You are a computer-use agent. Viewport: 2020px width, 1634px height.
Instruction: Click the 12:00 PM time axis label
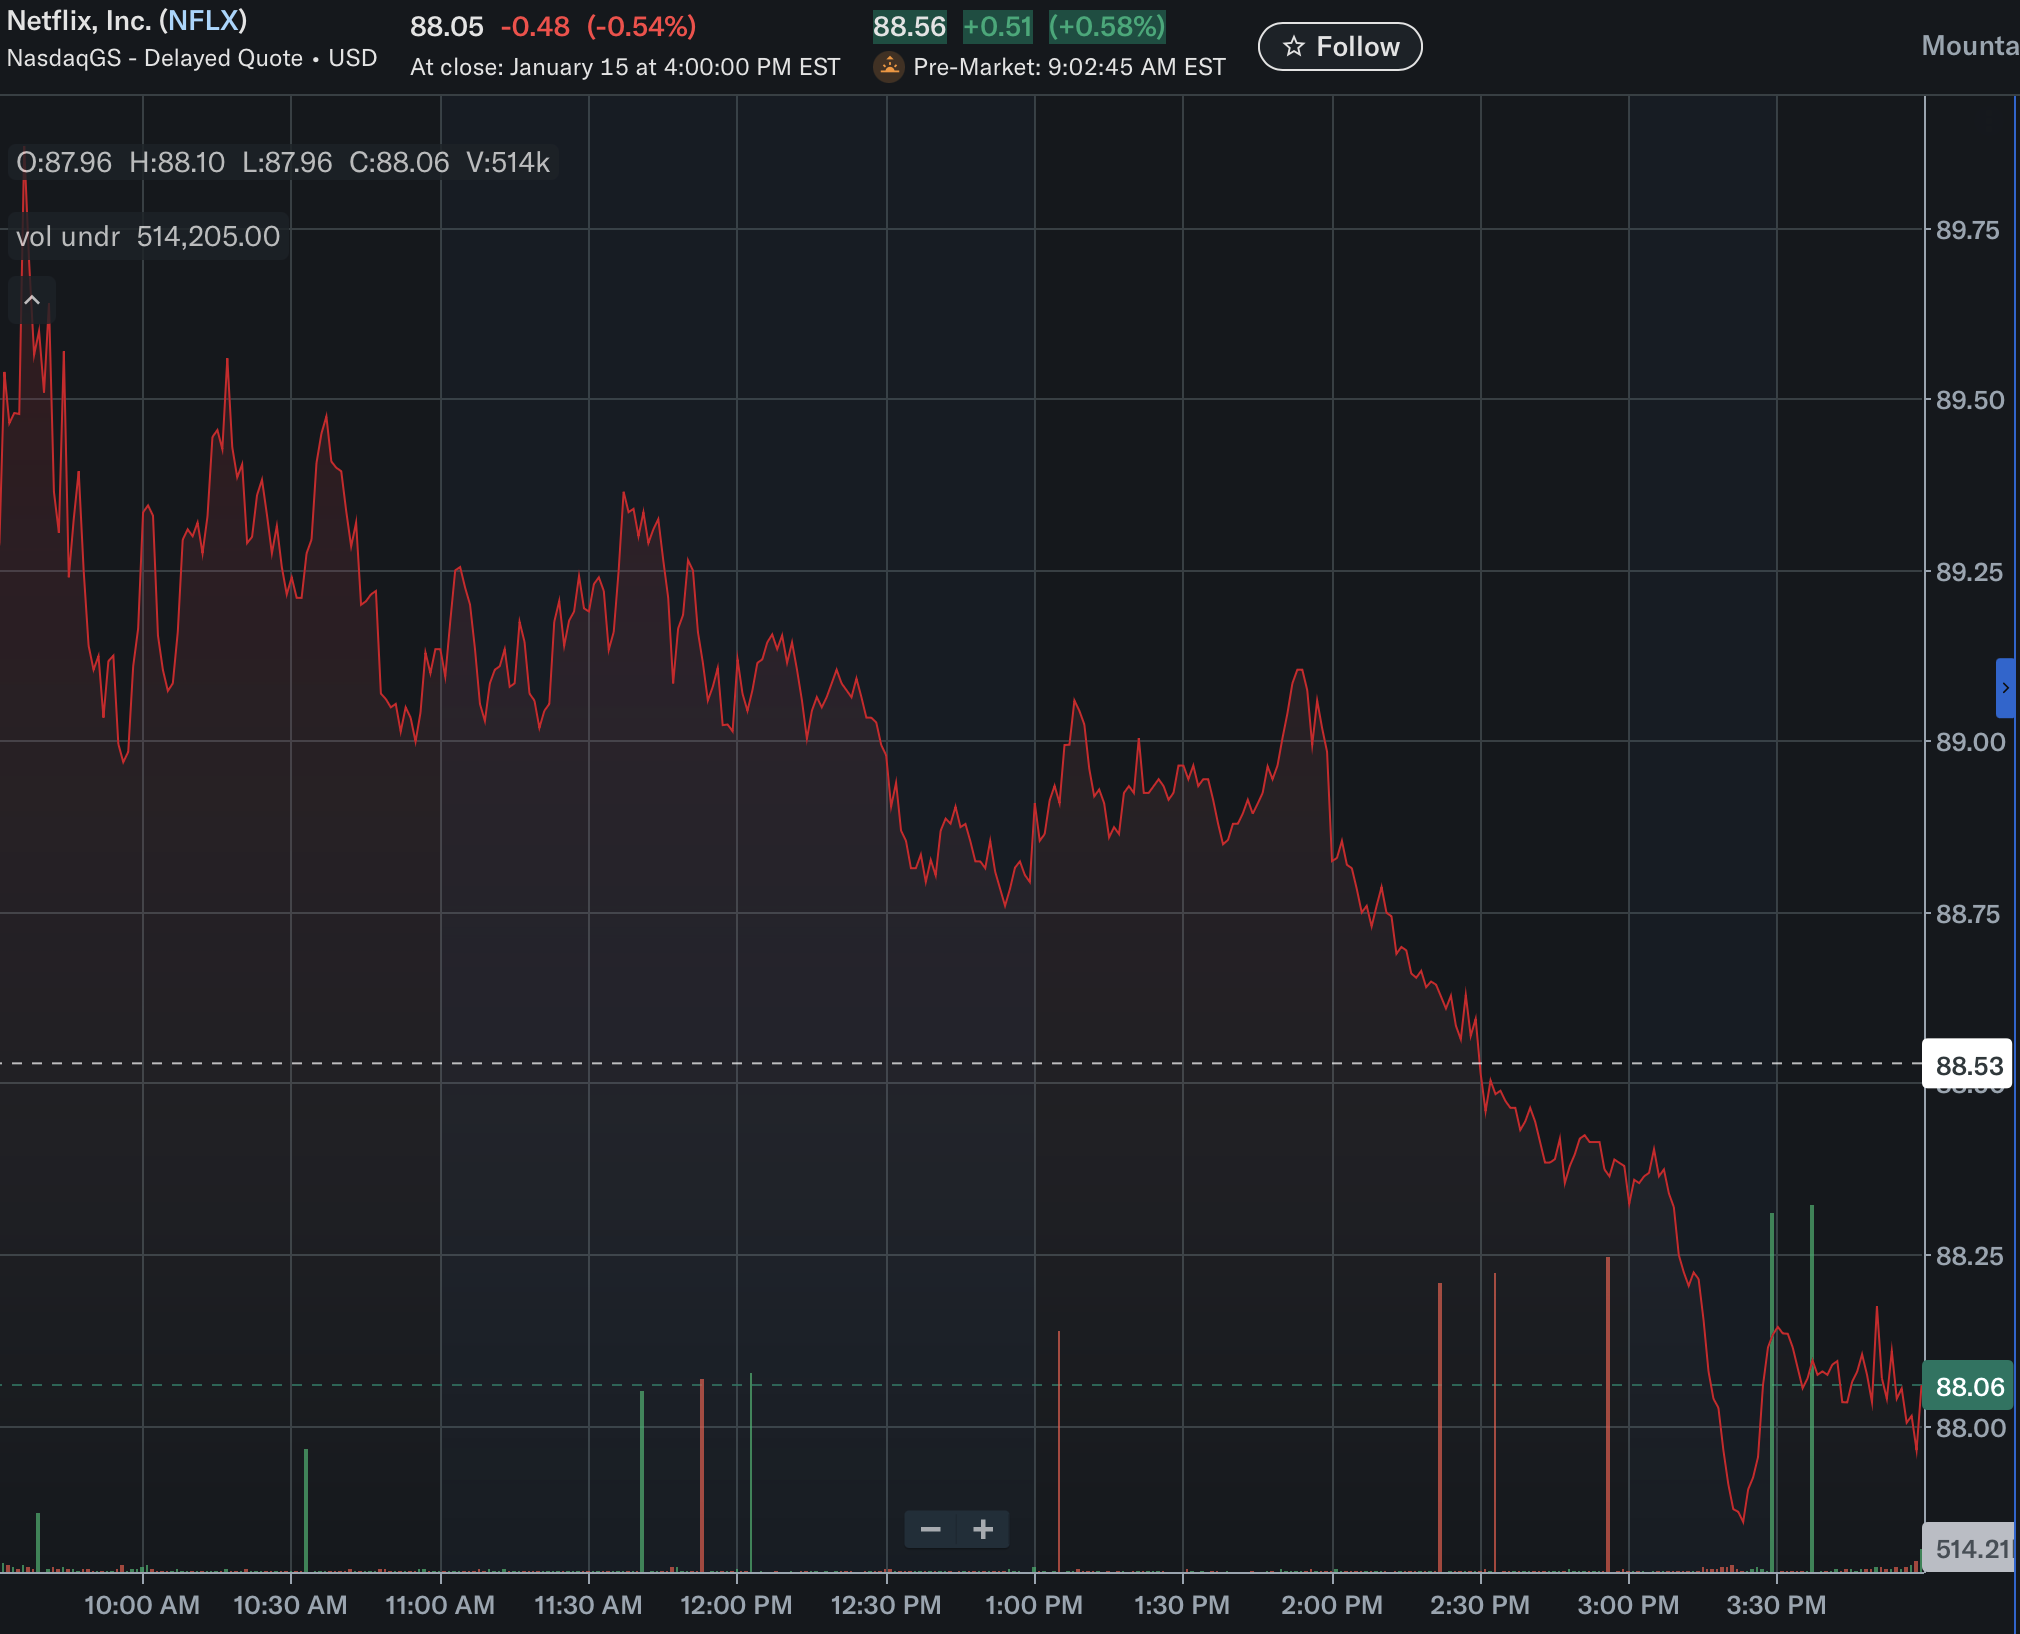[x=736, y=1605]
